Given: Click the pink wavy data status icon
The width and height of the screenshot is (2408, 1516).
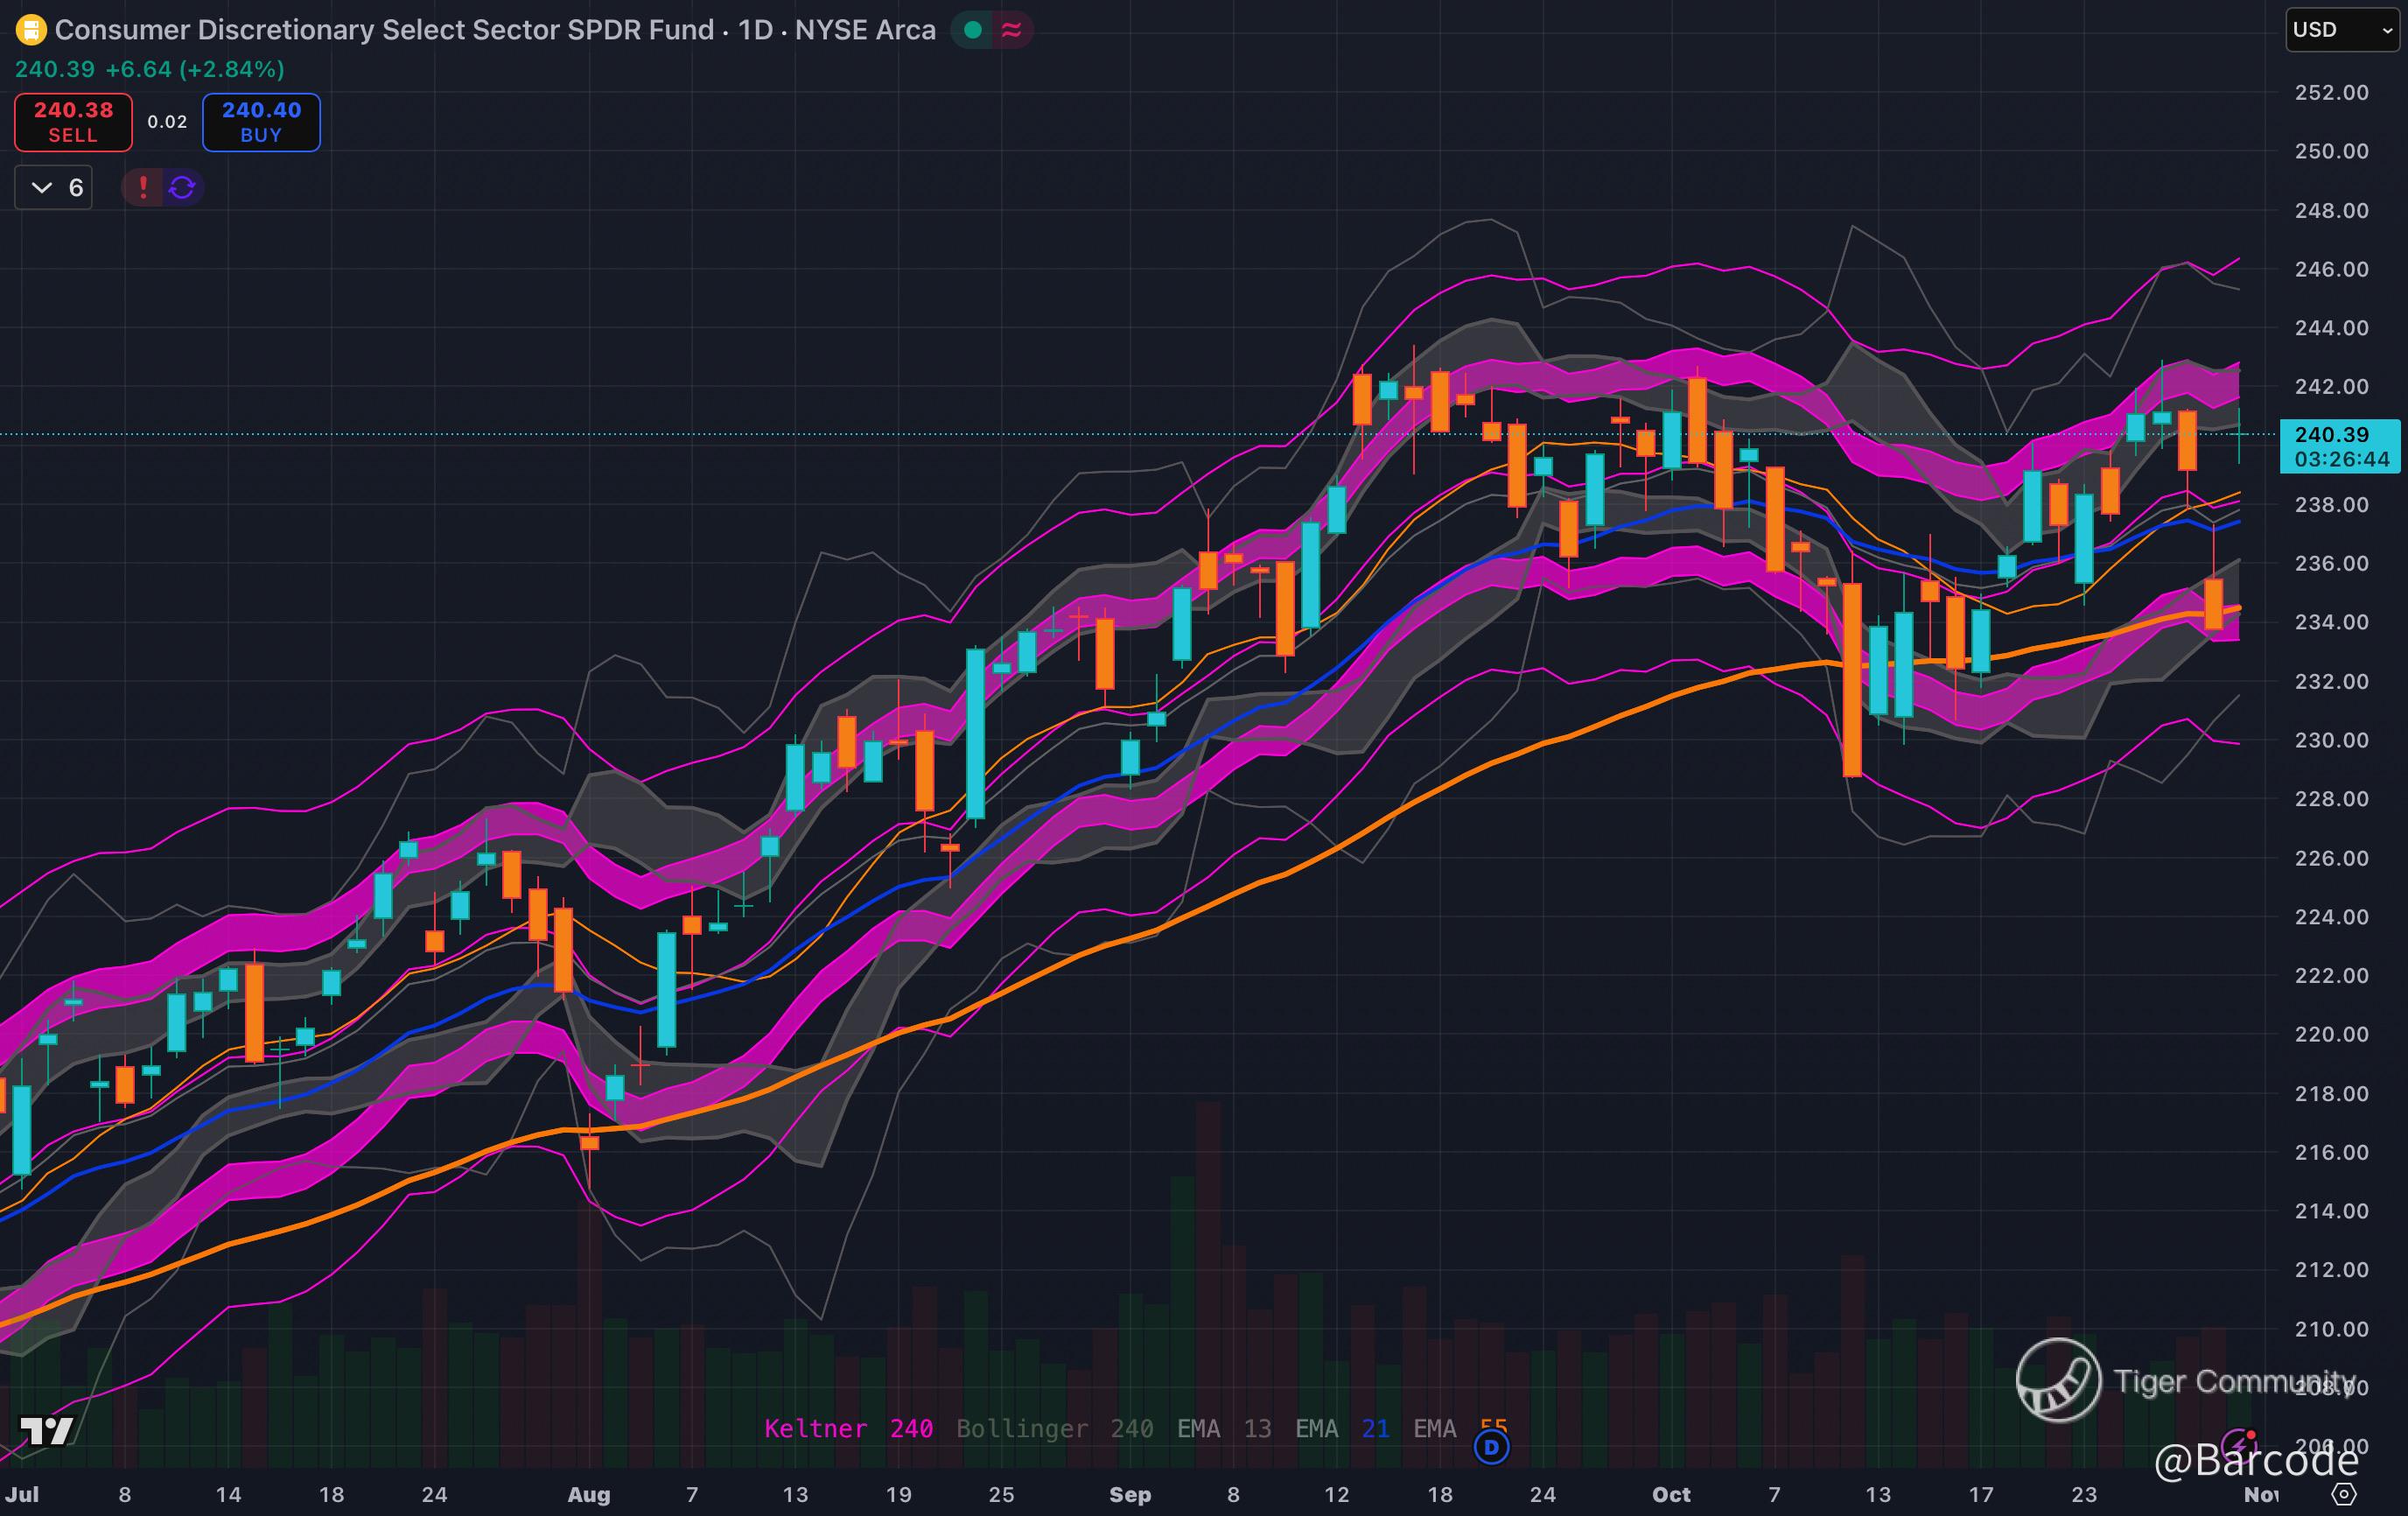Looking at the screenshot, I should (x=1012, y=30).
